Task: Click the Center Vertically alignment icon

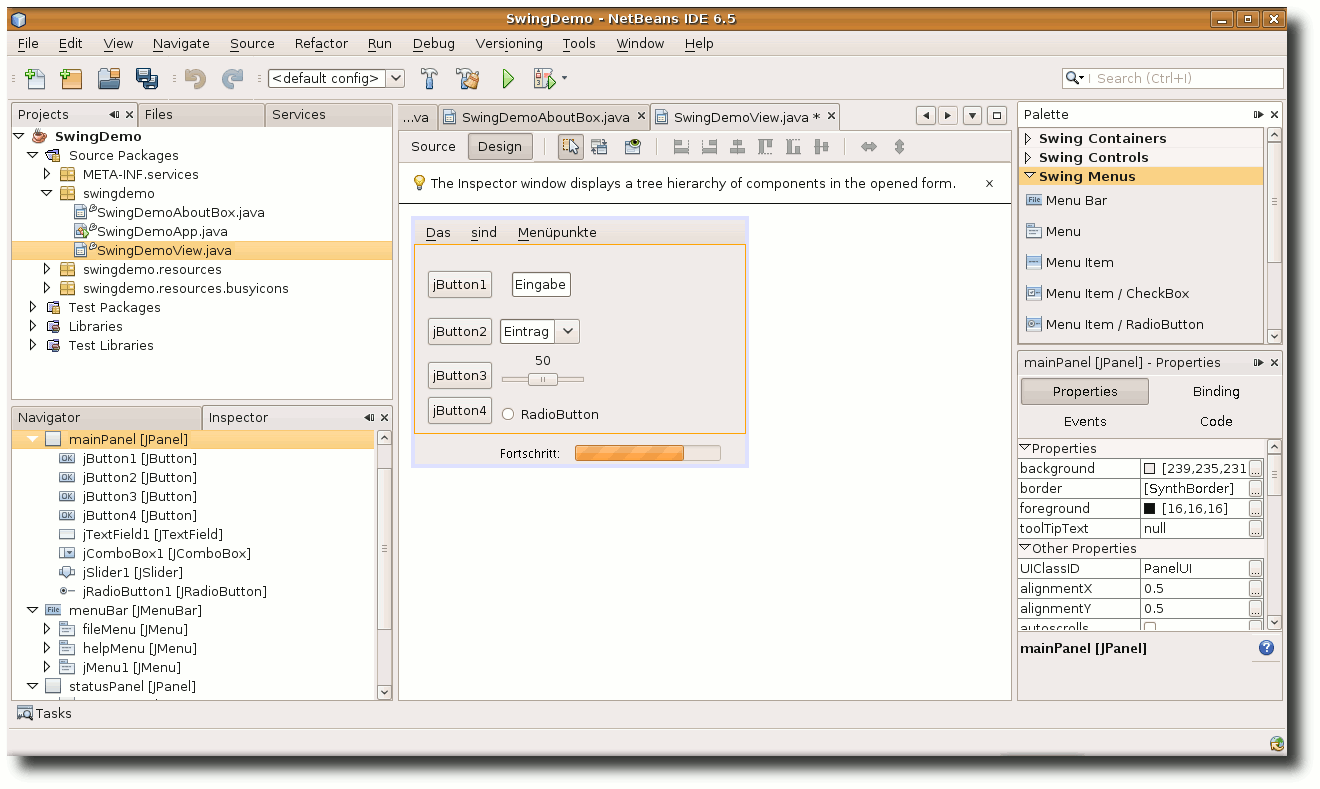Action: pos(822,147)
